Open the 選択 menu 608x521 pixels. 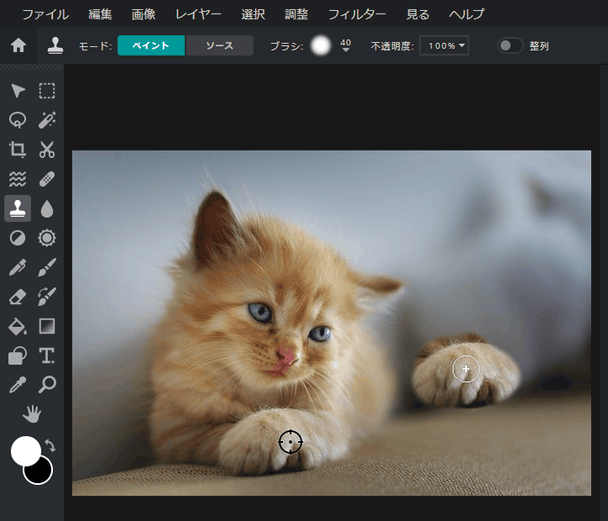pyautogui.click(x=253, y=15)
